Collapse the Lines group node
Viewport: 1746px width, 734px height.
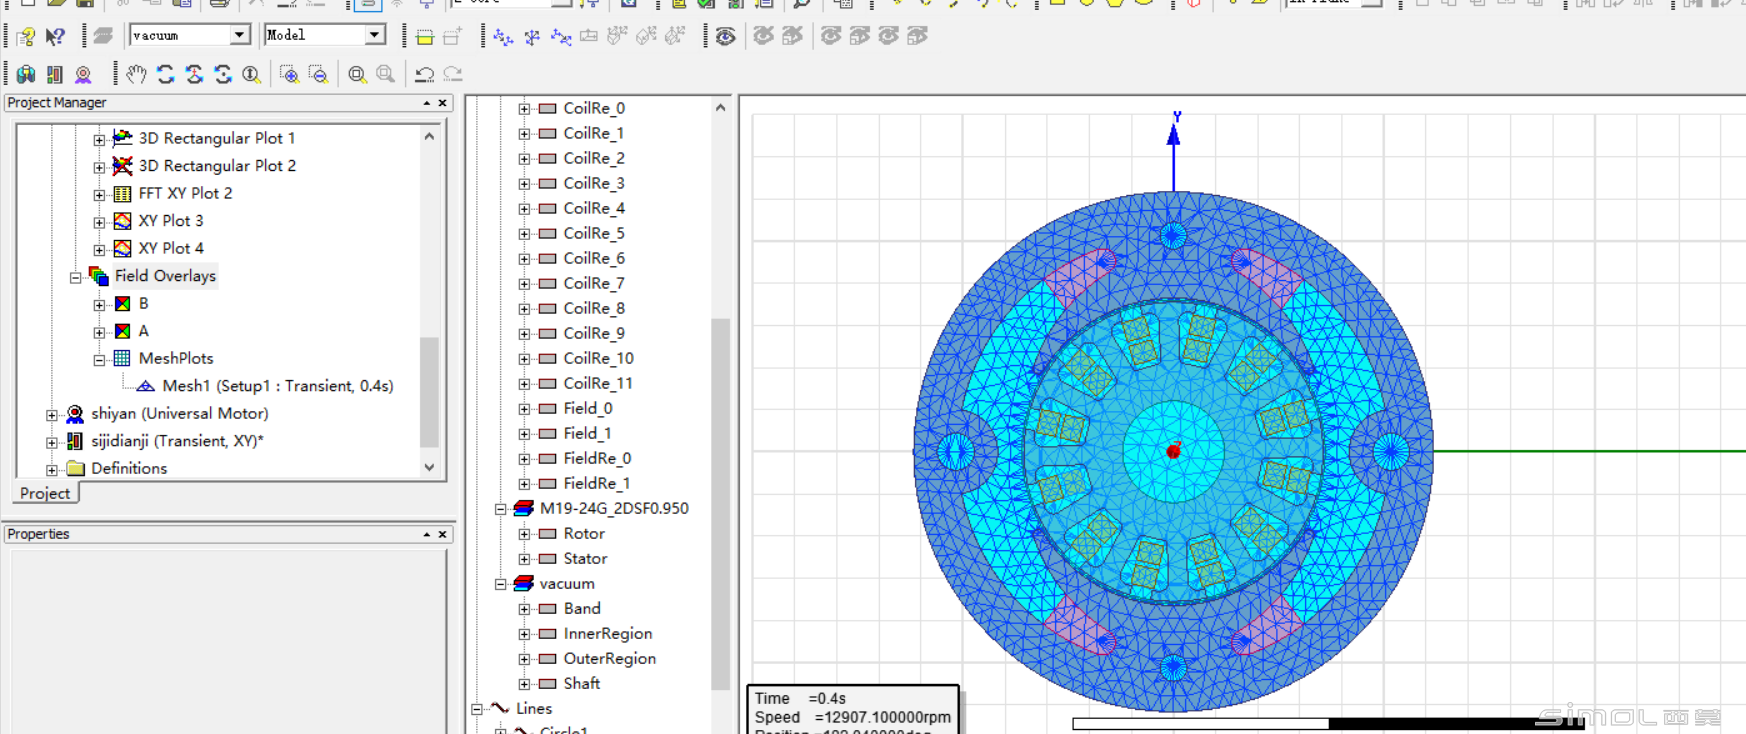point(477,709)
